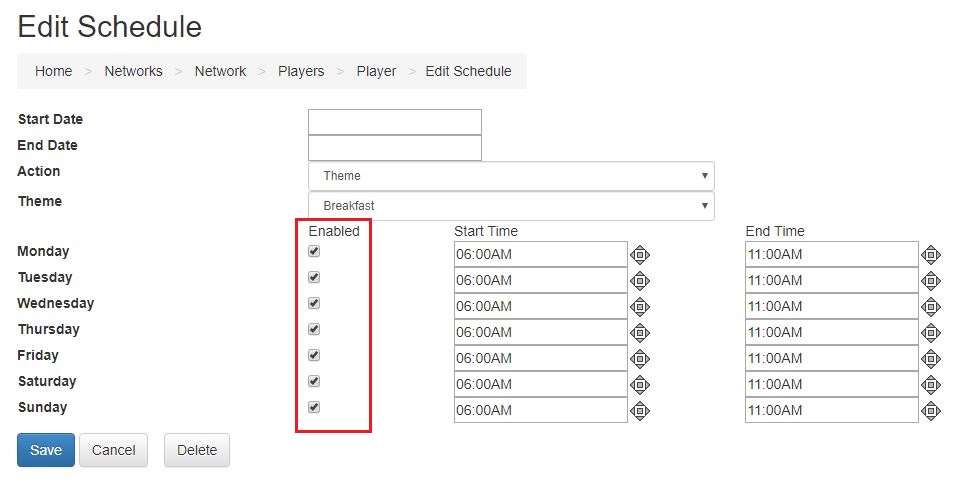Disable the Saturday schedule checkbox
Image resolution: width=960 pixels, height=483 pixels.
click(314, 381)
